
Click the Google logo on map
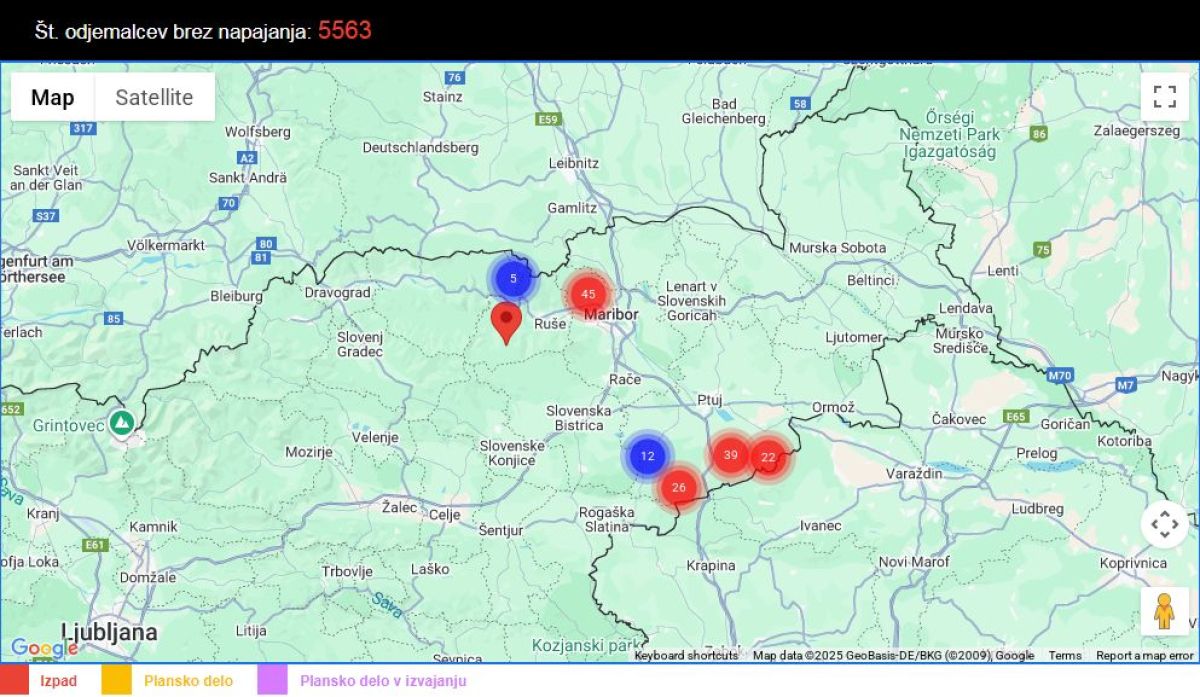(44, 648)
